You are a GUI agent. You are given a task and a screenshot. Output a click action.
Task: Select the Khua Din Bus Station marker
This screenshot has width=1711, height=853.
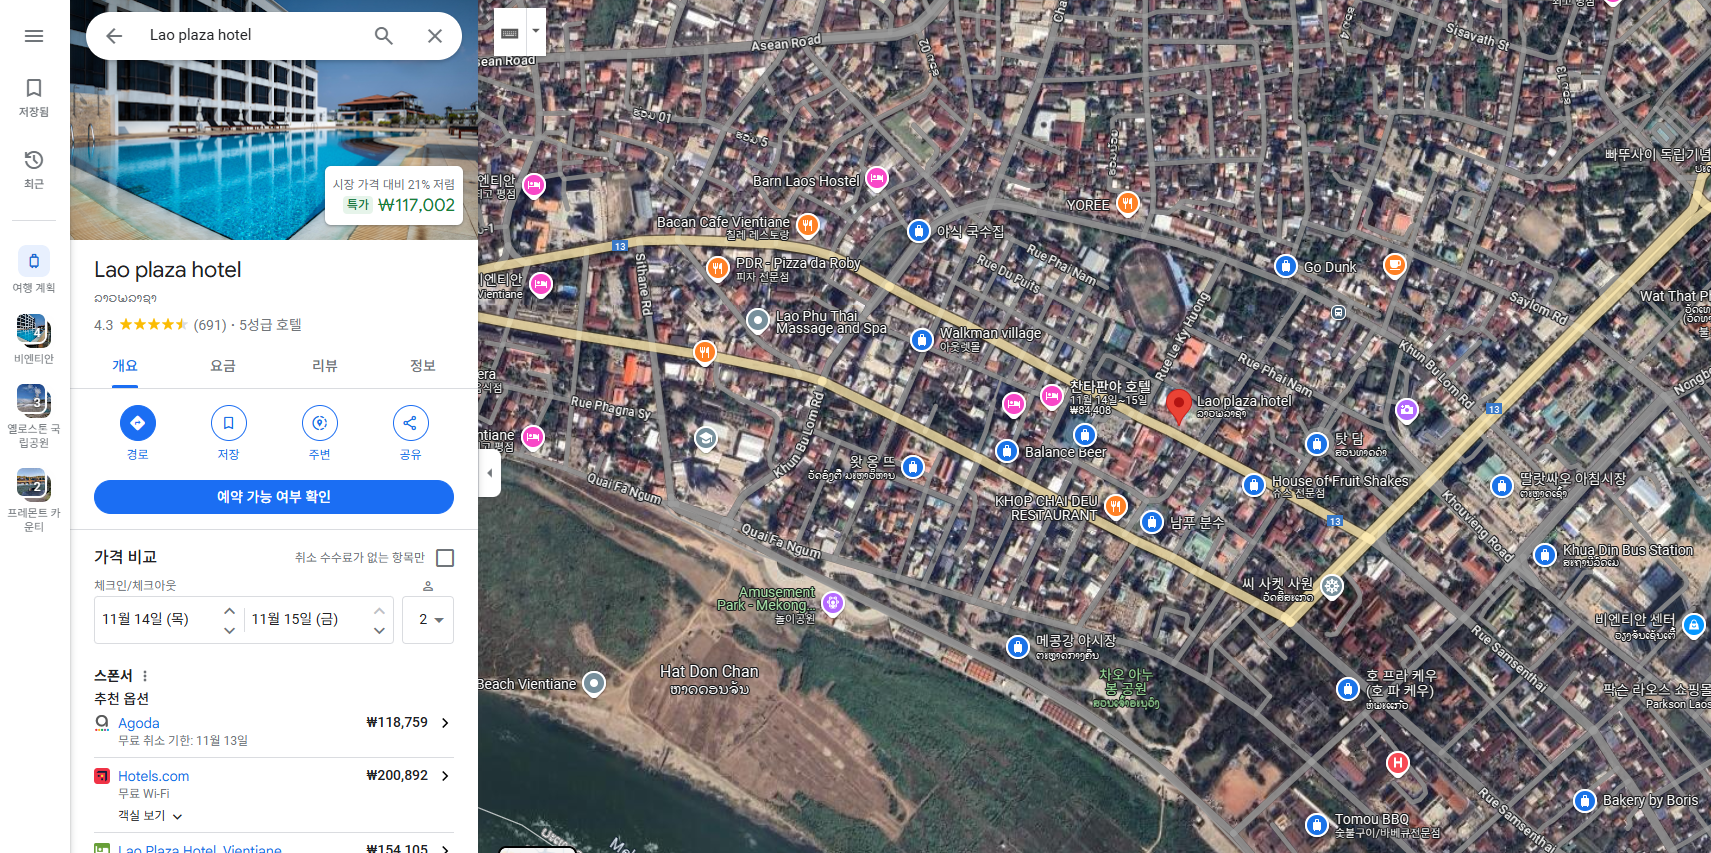tap(1545, 554)
